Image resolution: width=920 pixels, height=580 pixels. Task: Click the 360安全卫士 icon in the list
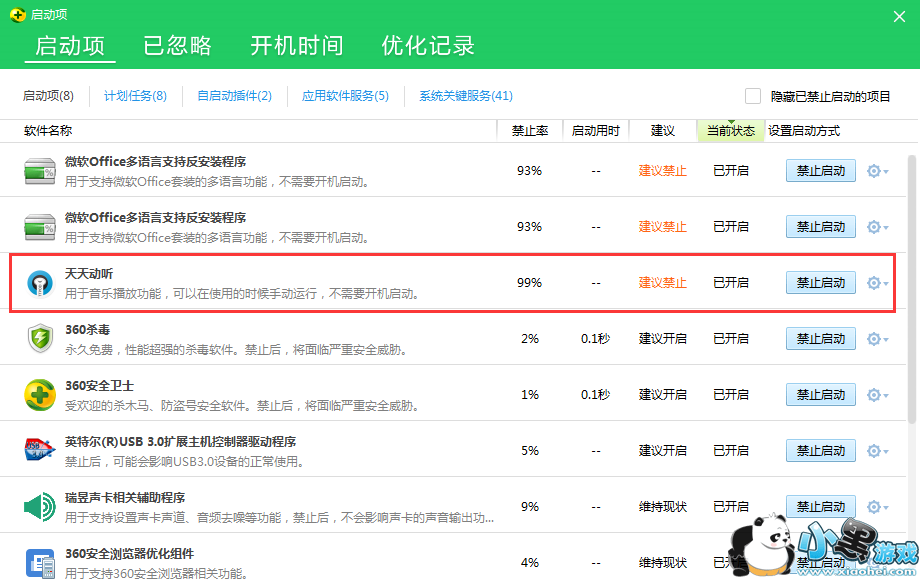click(39, 395)
